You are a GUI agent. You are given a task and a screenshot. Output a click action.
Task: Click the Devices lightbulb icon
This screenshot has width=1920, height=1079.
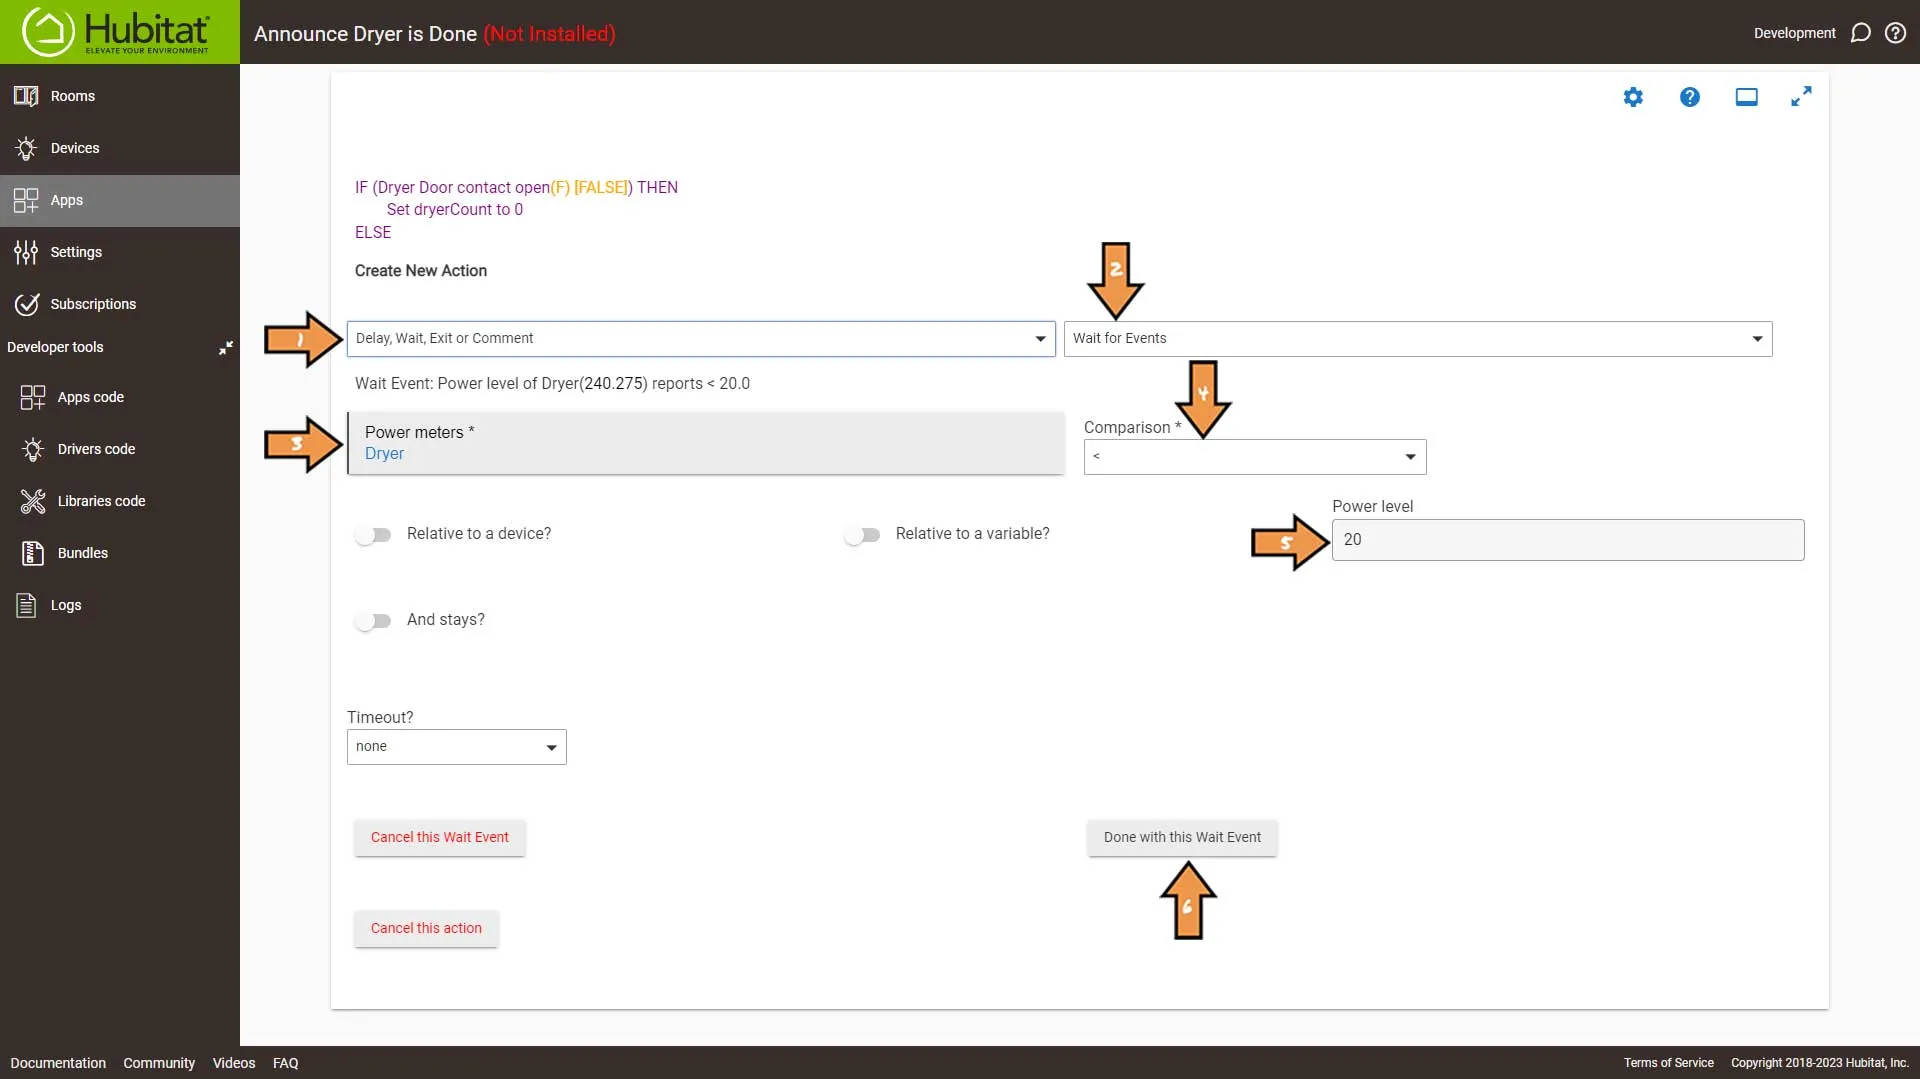[x=26, y=148]
